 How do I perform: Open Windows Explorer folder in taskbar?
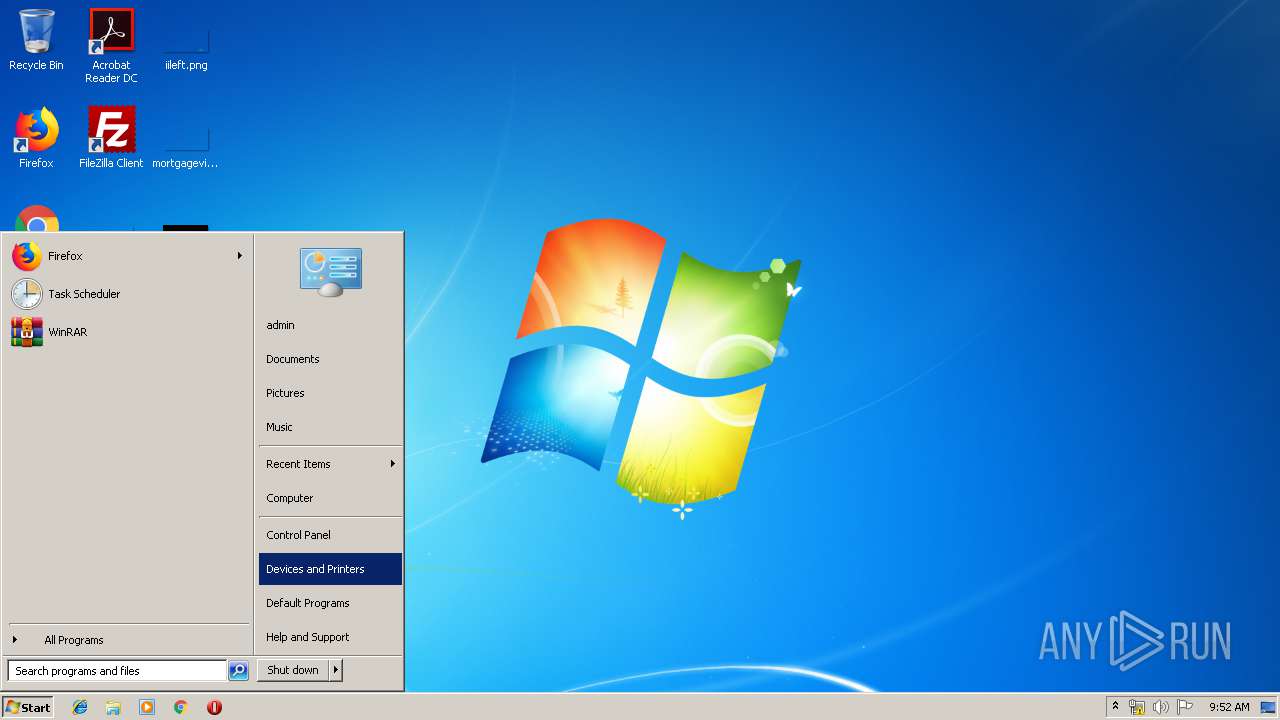(x=113, y=707)
